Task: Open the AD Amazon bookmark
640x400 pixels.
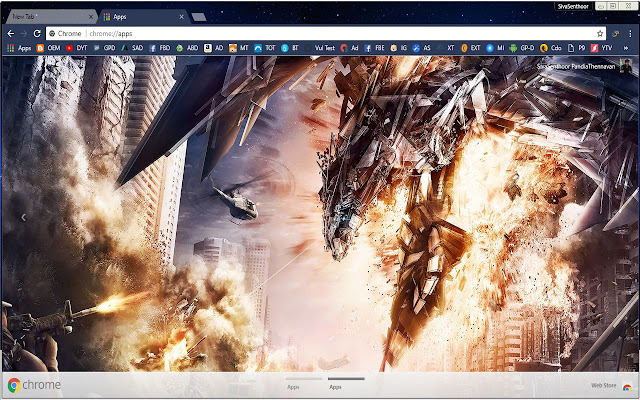Action: coord(213,48)
